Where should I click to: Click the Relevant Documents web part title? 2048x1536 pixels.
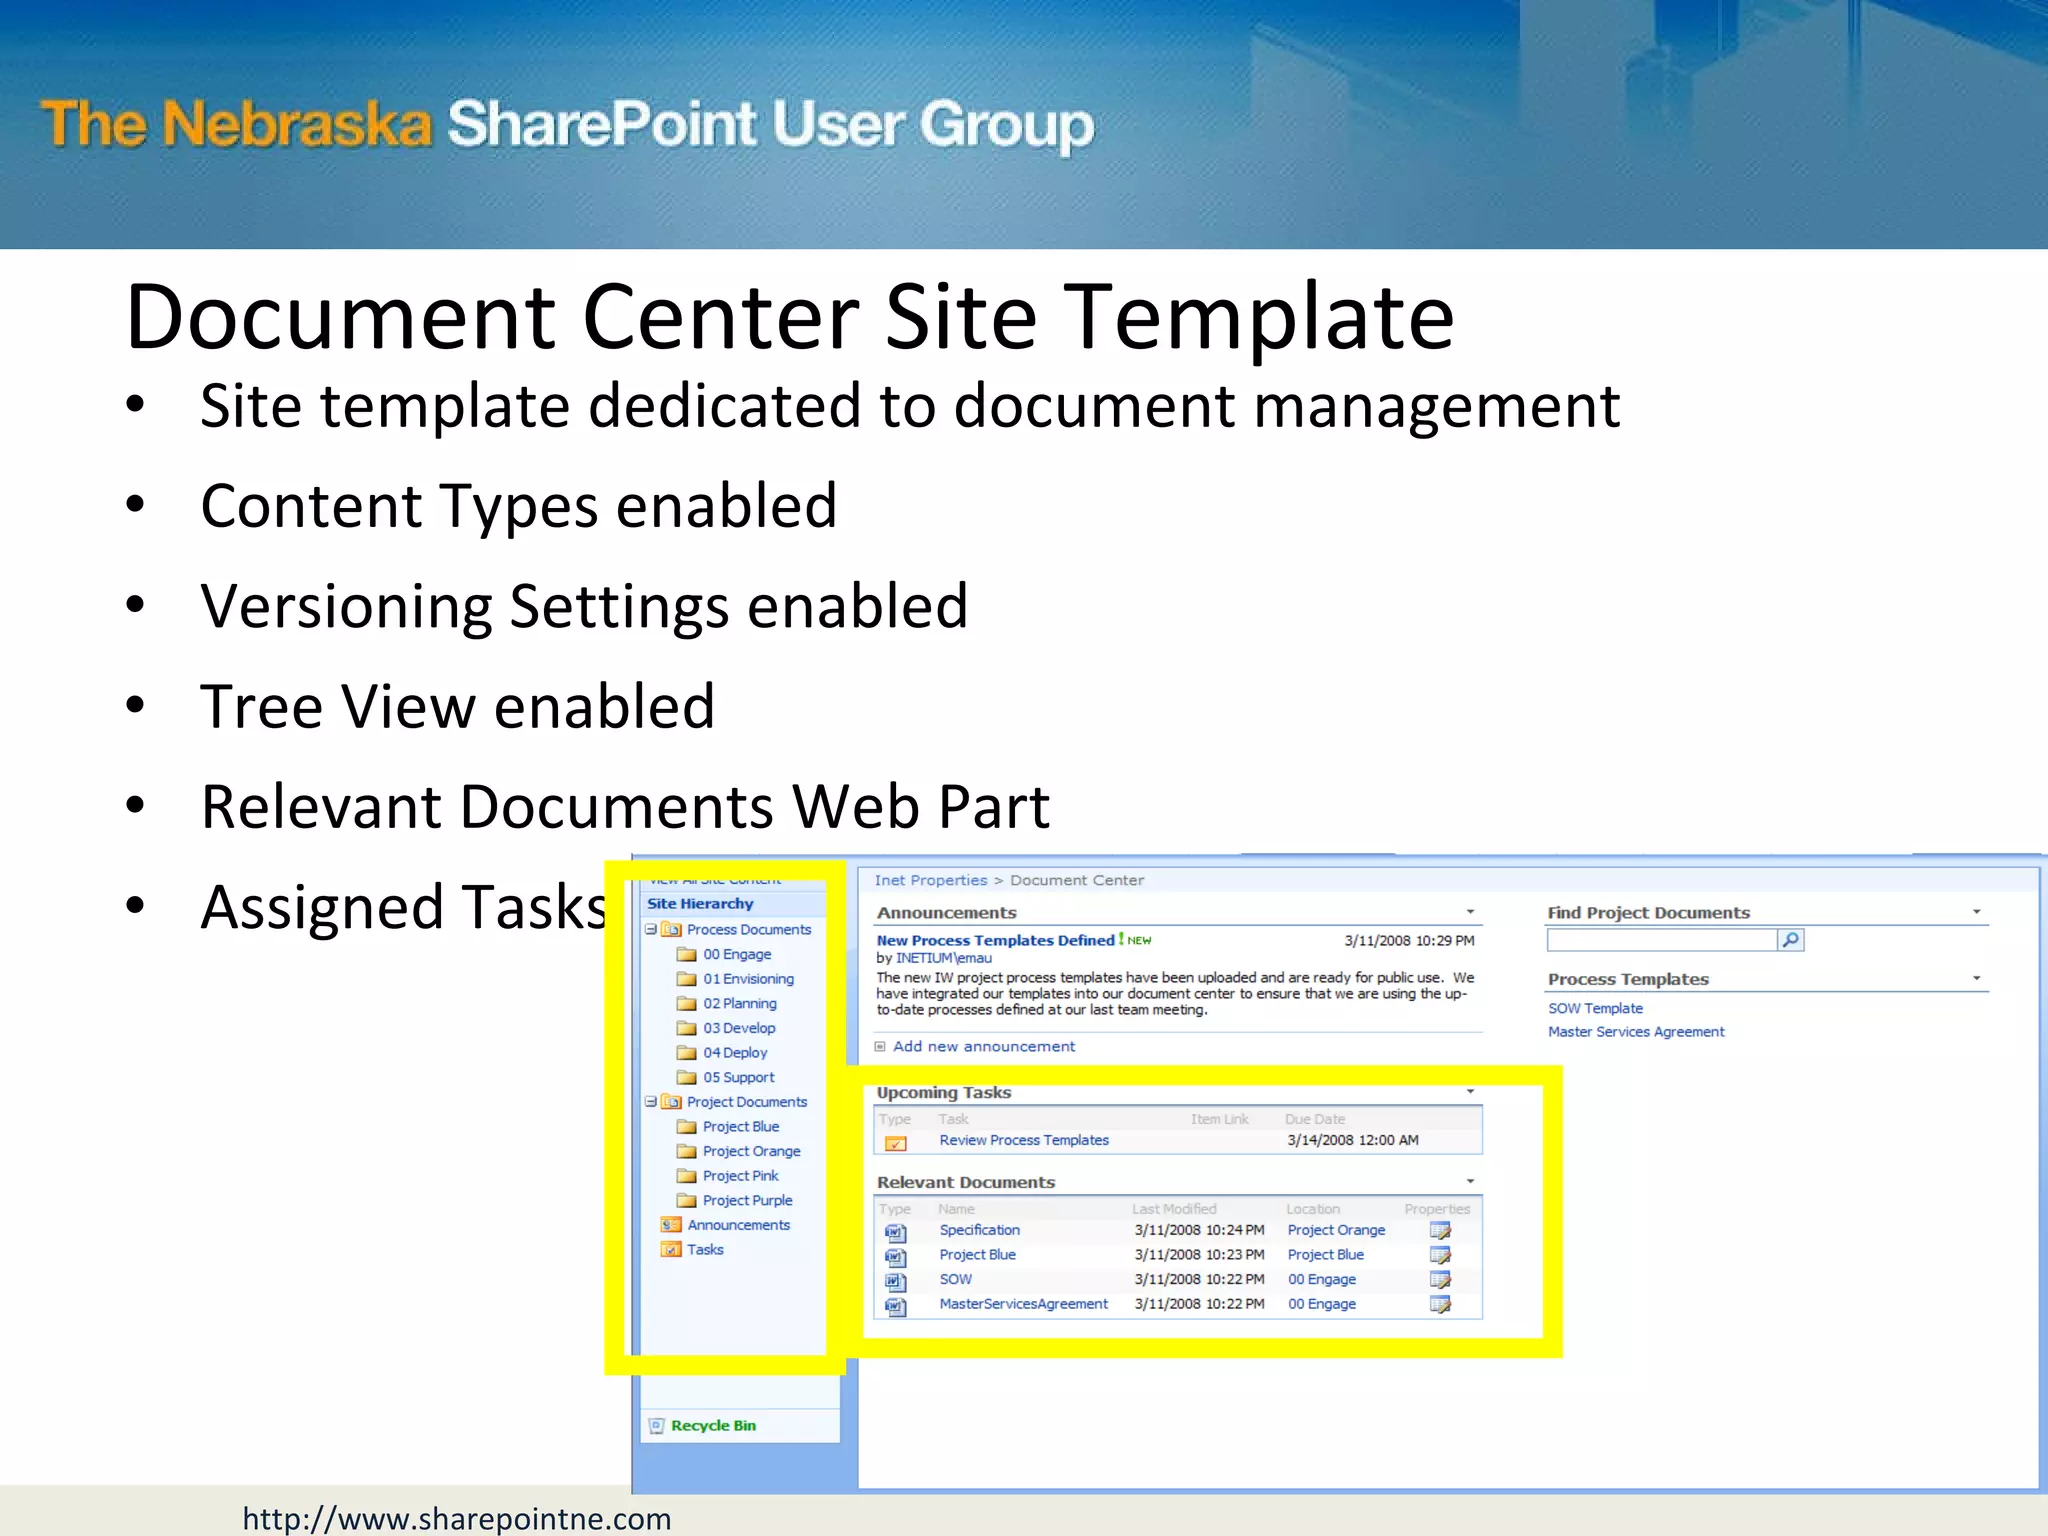pos(966,1182)
